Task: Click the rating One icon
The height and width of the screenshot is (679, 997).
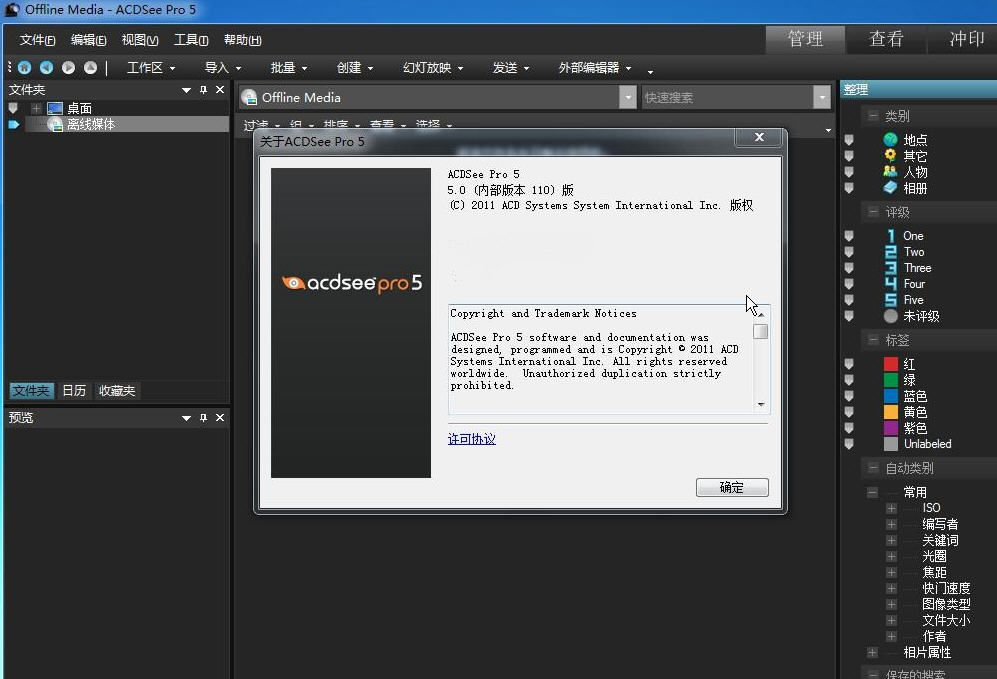Action: coord(890,236)
